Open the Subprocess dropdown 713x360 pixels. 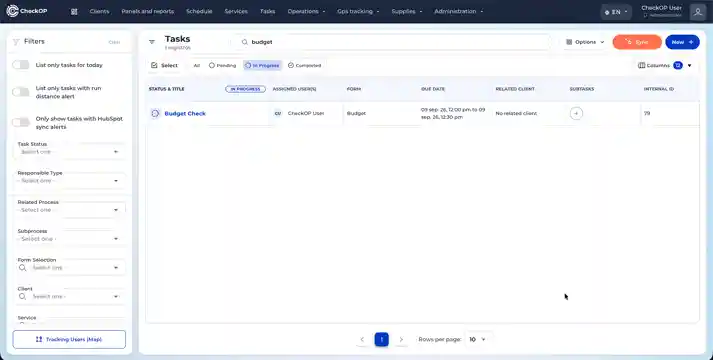(70, 239)
